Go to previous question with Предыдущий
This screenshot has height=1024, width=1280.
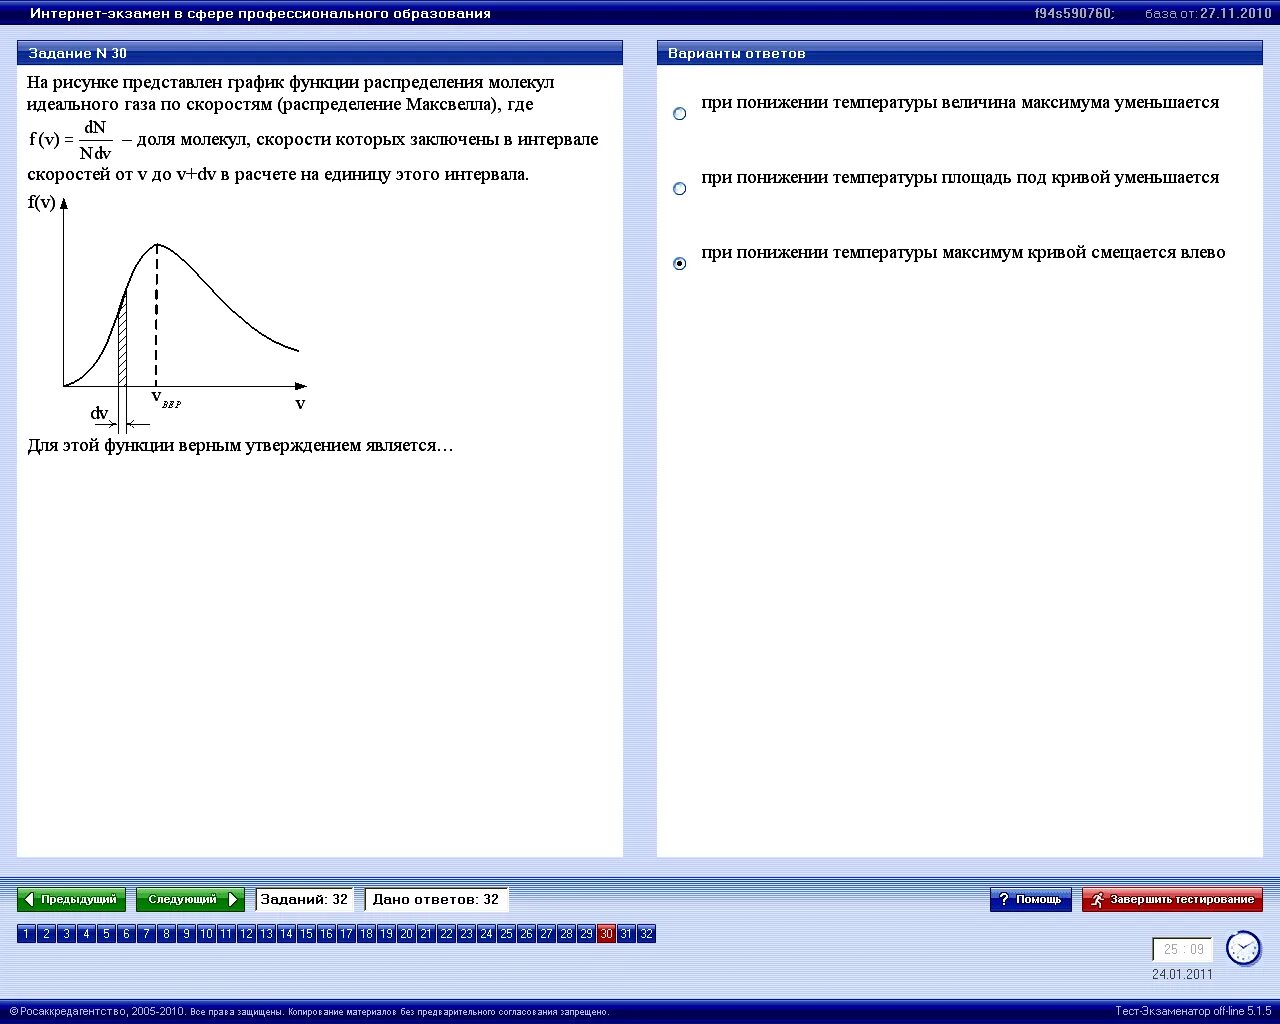click(x=71, y=899)
